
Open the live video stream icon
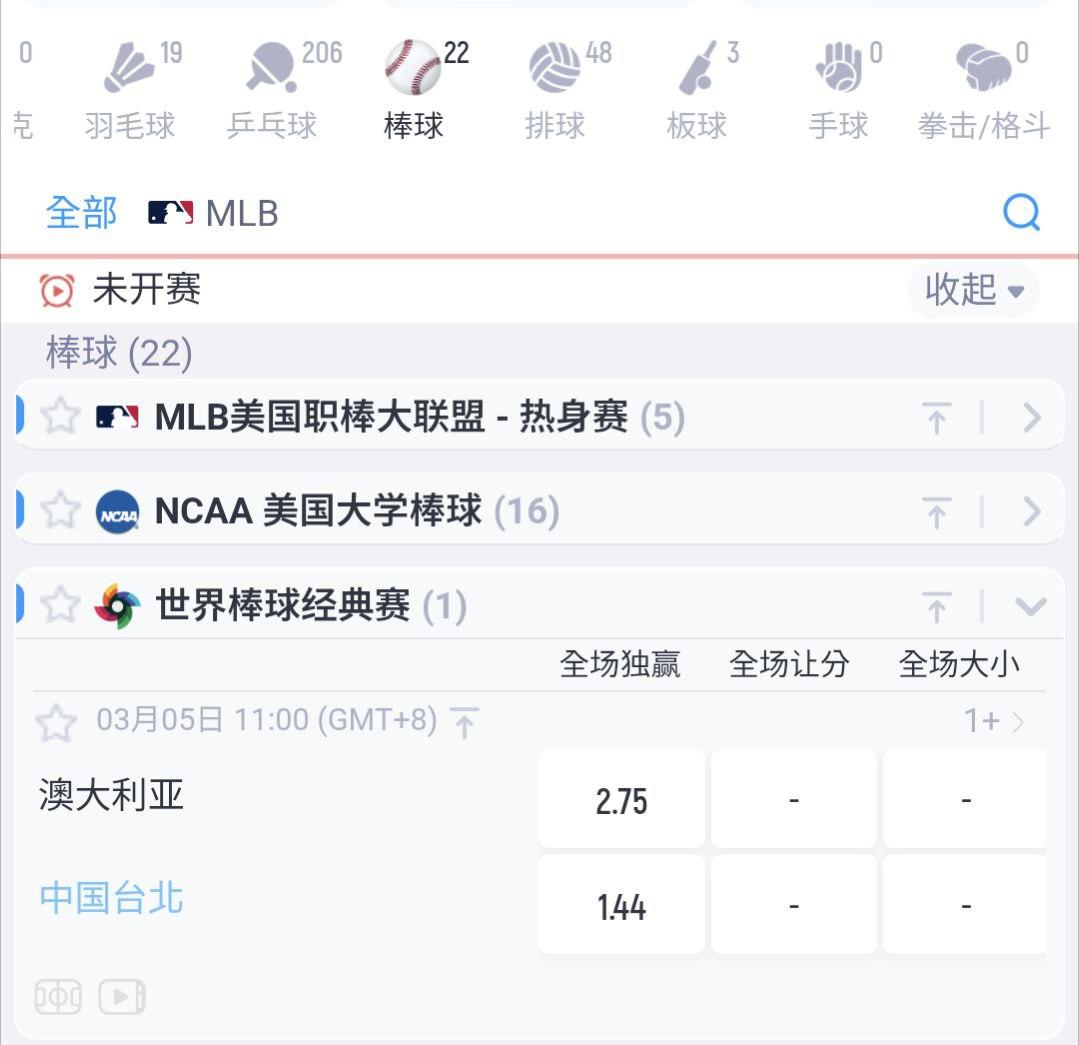pos(122,996)
